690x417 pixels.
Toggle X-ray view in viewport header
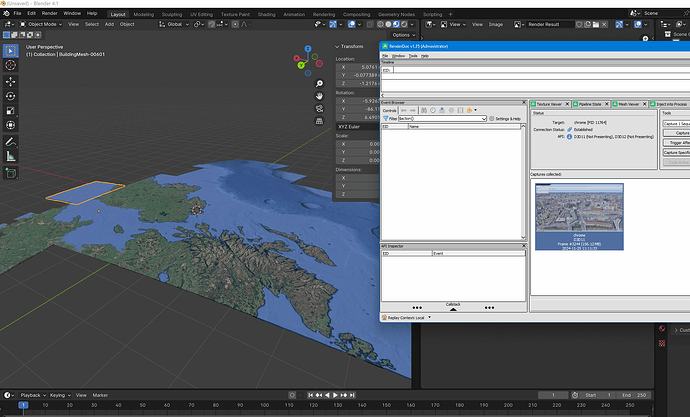point(370,24)
